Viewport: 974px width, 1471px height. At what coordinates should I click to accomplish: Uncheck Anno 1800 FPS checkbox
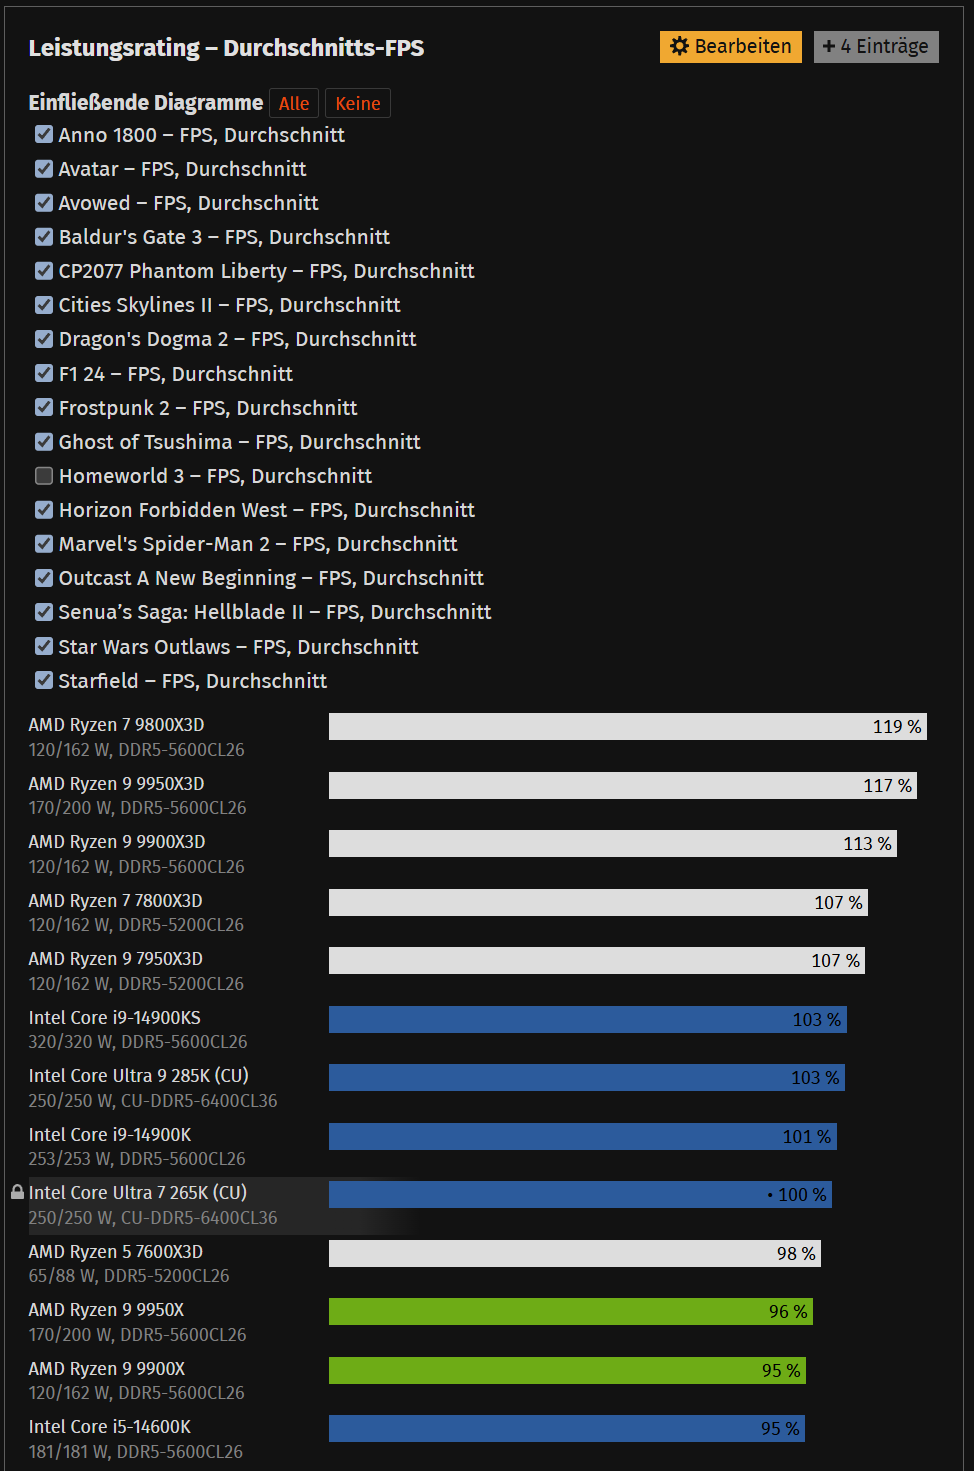[x=44, y=134]
